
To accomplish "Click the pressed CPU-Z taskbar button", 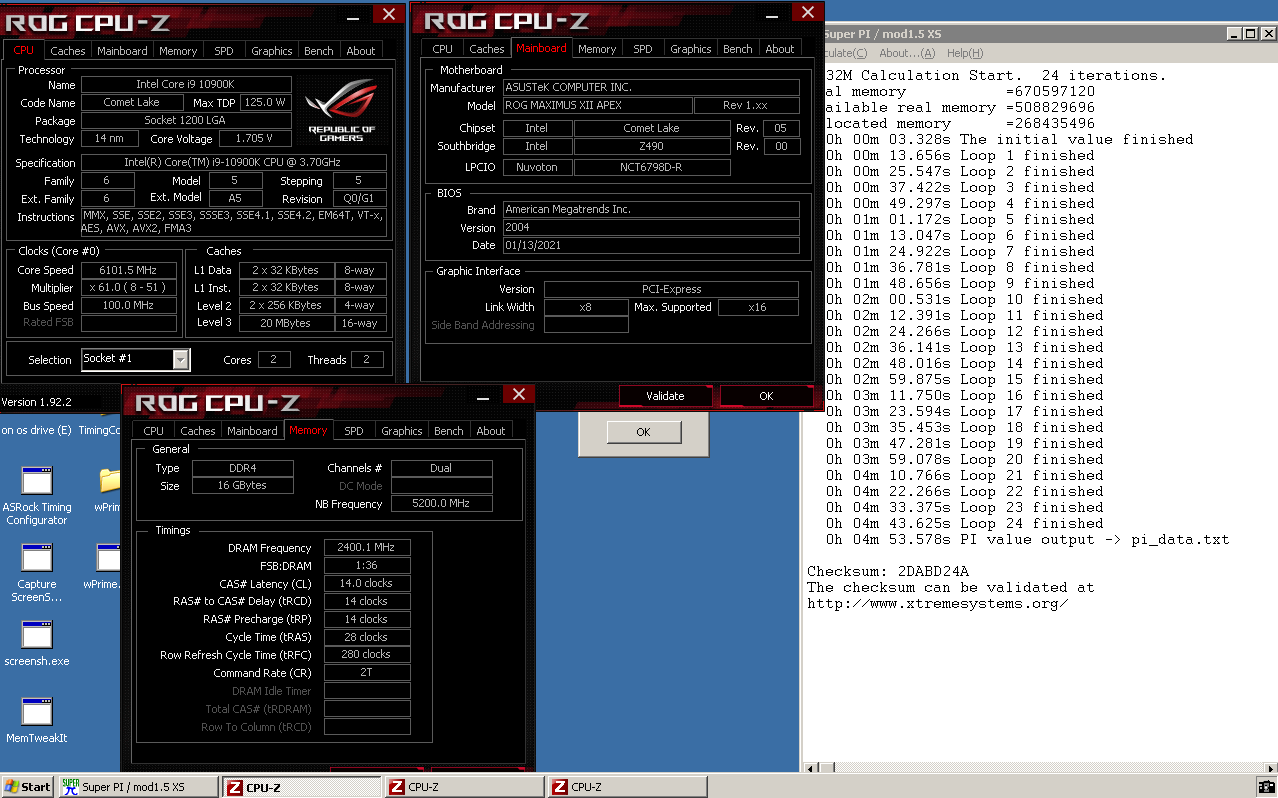I will point(301,787).
